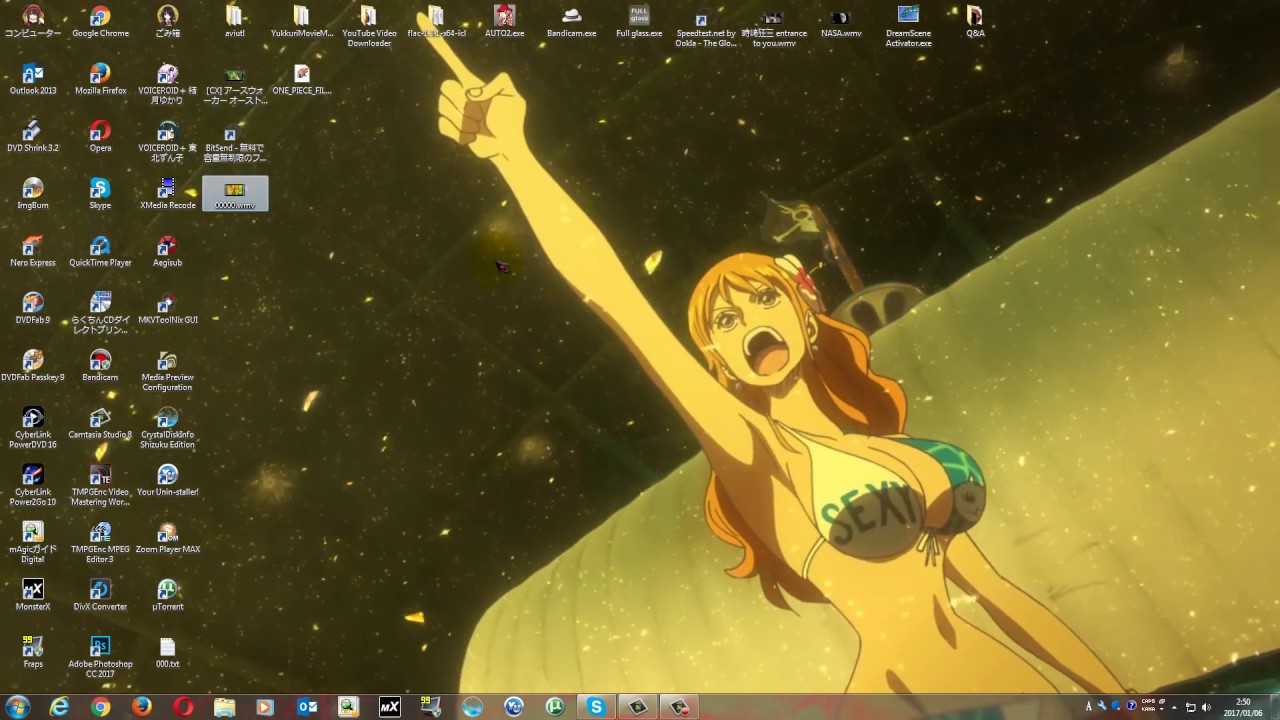Image resolution: width=1280 pixels, height=720 pixels.
Task: Select the ONE_PIECE_FIL... desktop file
Action: (302, 79)
